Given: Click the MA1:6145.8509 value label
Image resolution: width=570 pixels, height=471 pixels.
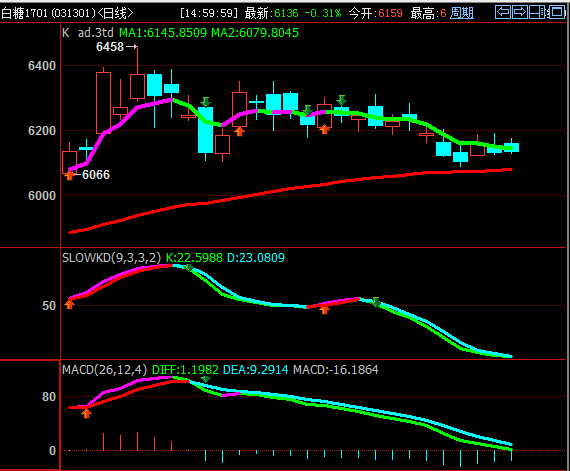Looking at the screenshot, I should [163, 33].
